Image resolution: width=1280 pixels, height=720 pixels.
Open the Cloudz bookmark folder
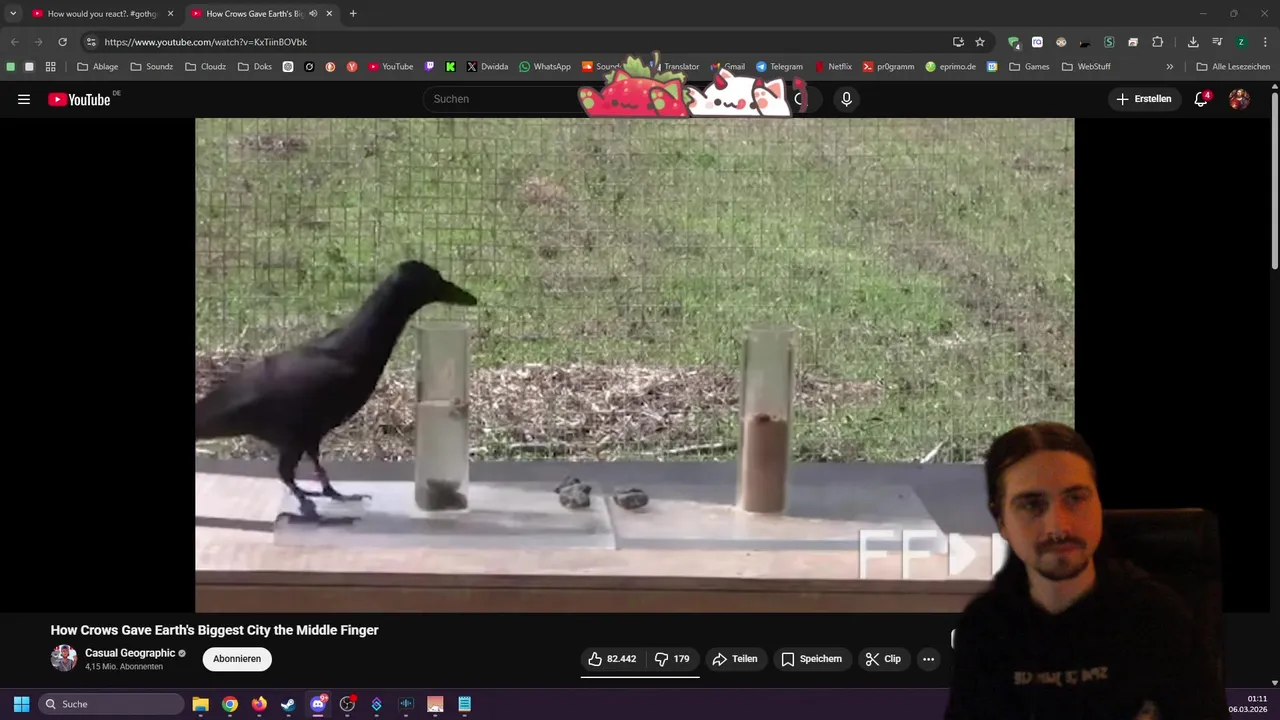pos(206,67)
